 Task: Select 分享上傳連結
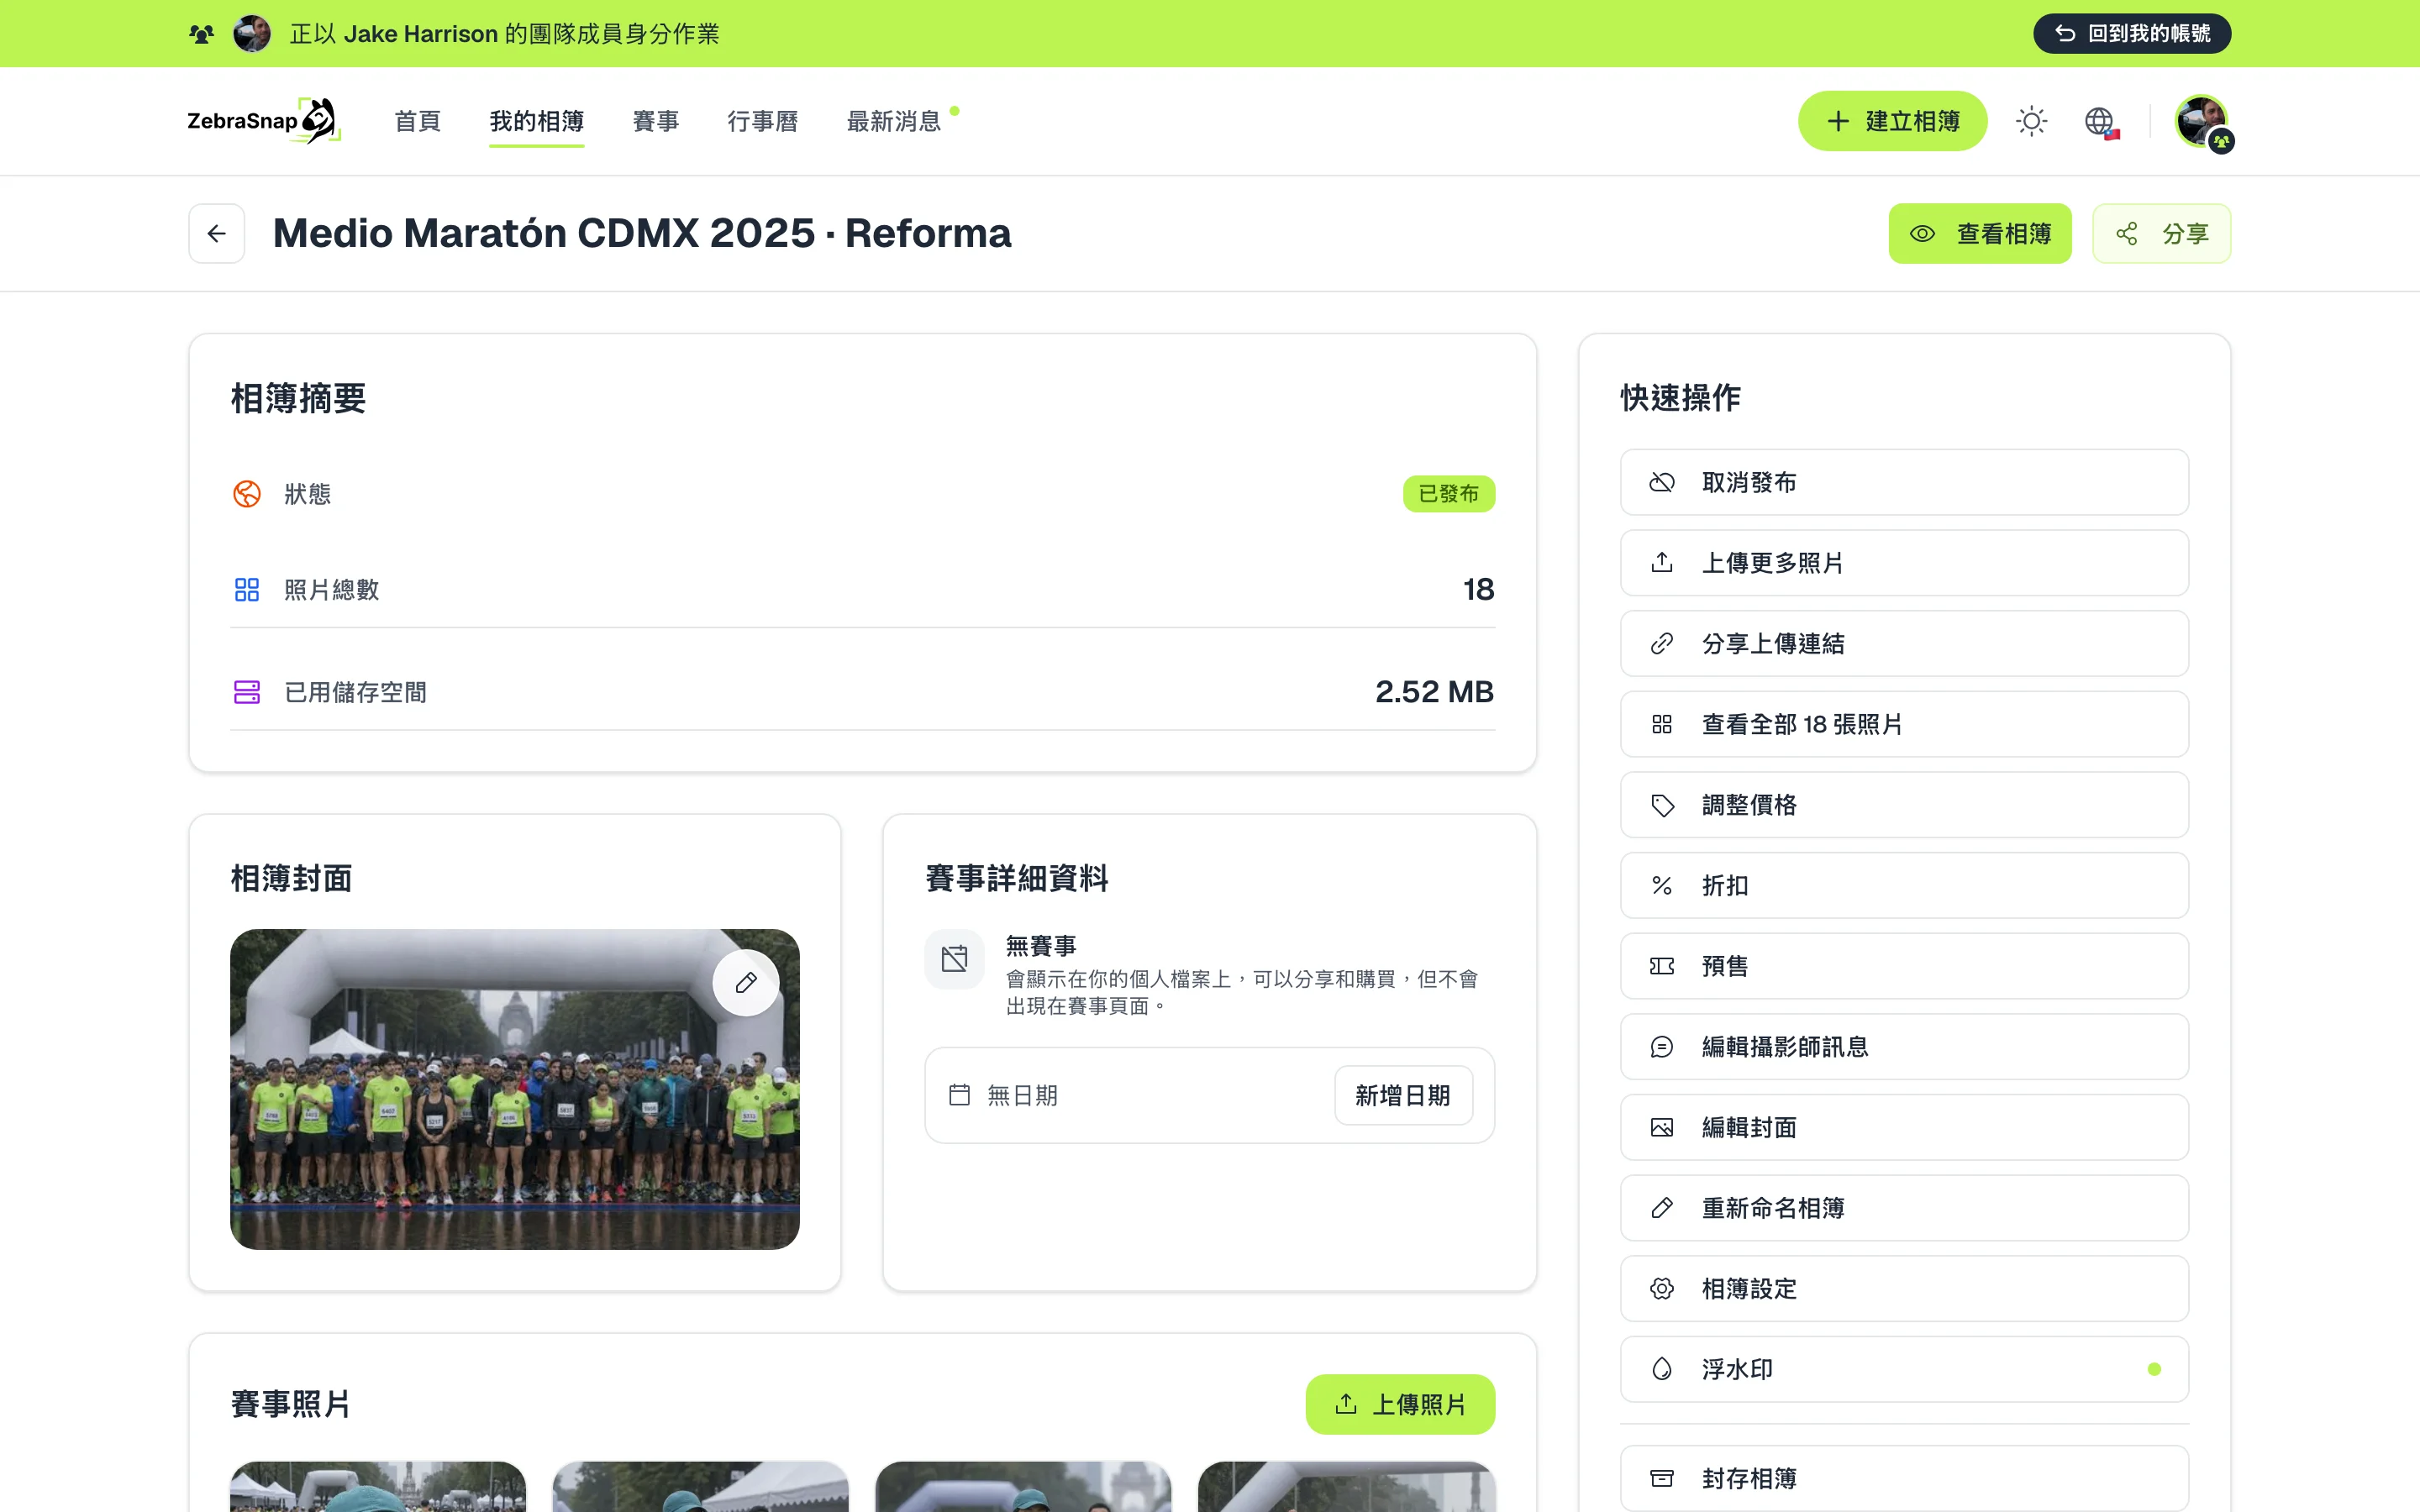click(1904, 643)
